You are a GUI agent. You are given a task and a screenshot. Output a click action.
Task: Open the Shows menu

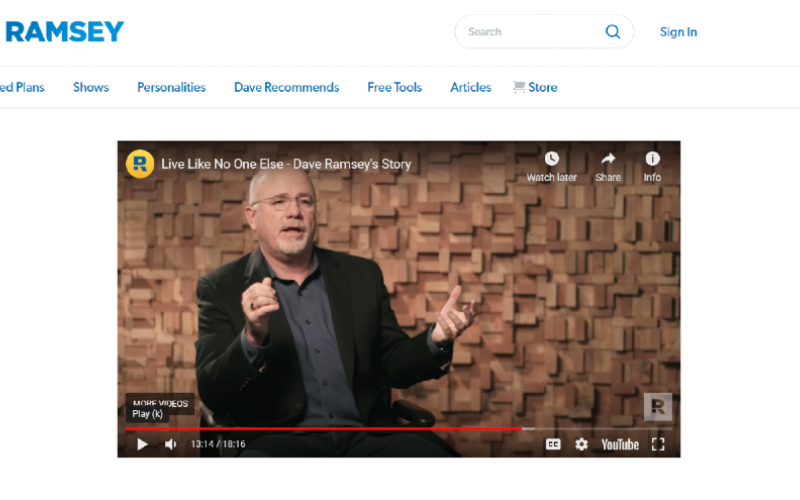tap(91, 87)
